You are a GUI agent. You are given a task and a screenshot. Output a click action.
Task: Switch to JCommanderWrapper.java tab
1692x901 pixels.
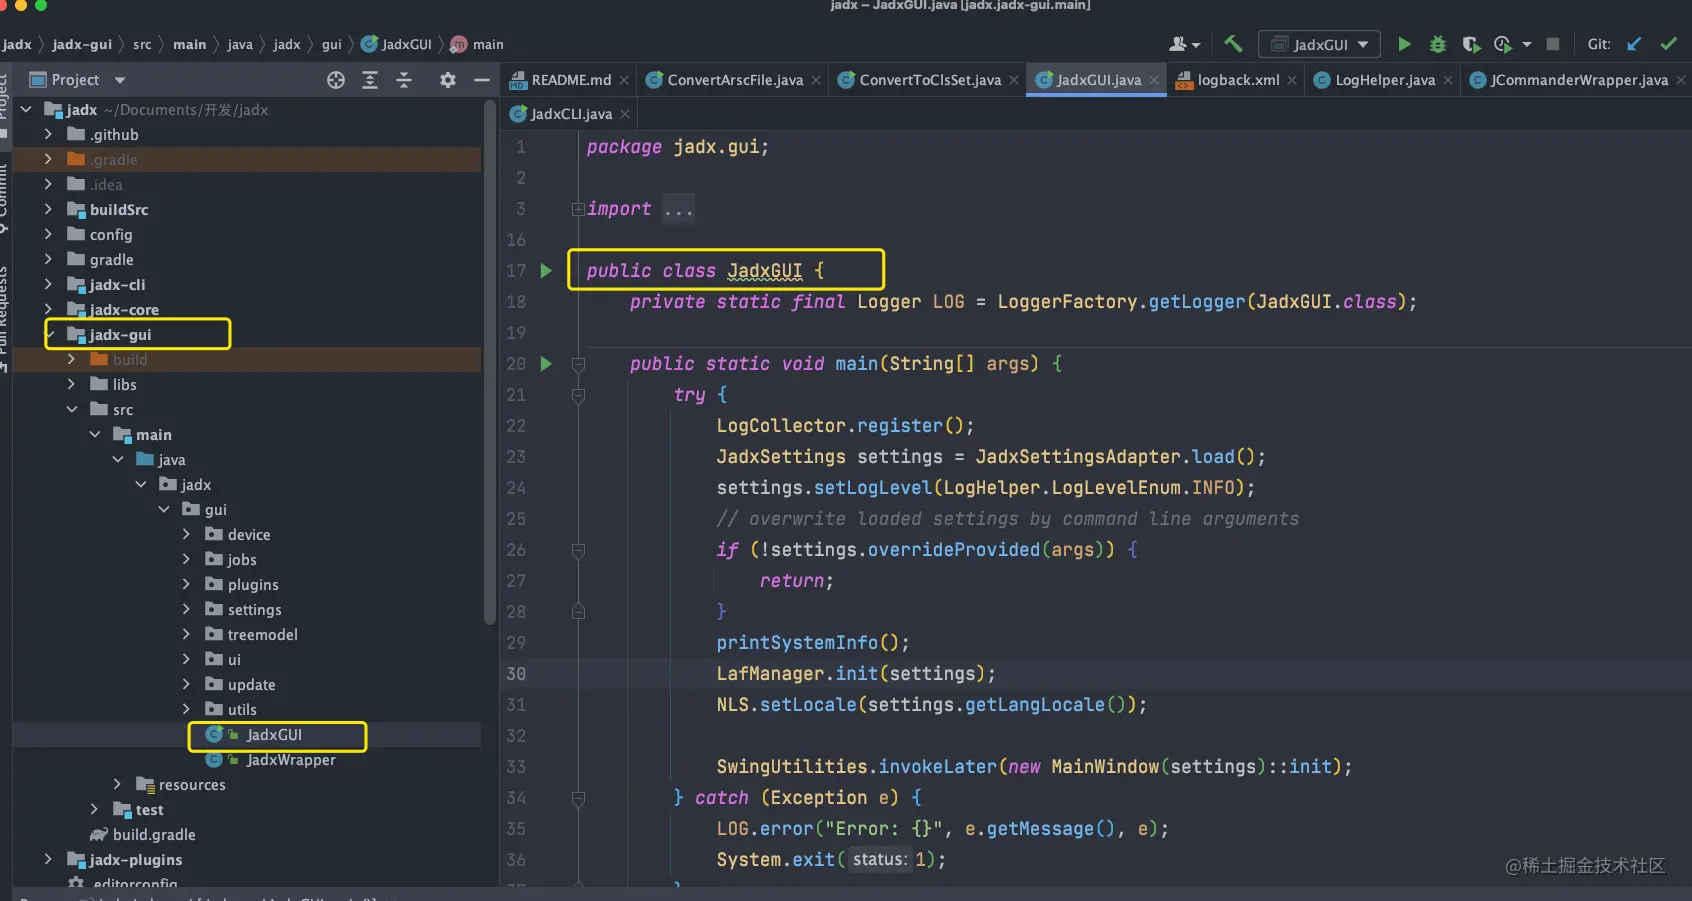pyautogui.click(x=1578, y=80)
